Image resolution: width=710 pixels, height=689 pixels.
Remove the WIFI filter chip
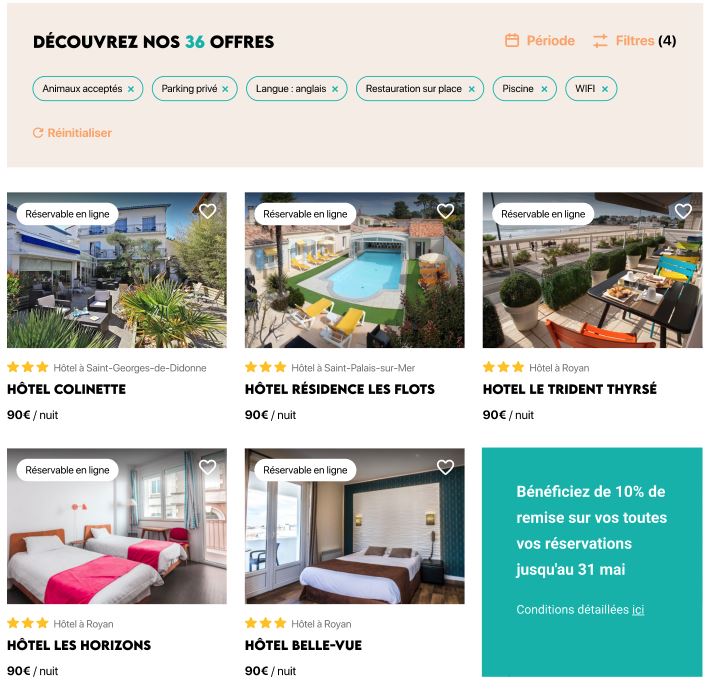point(604,89)
